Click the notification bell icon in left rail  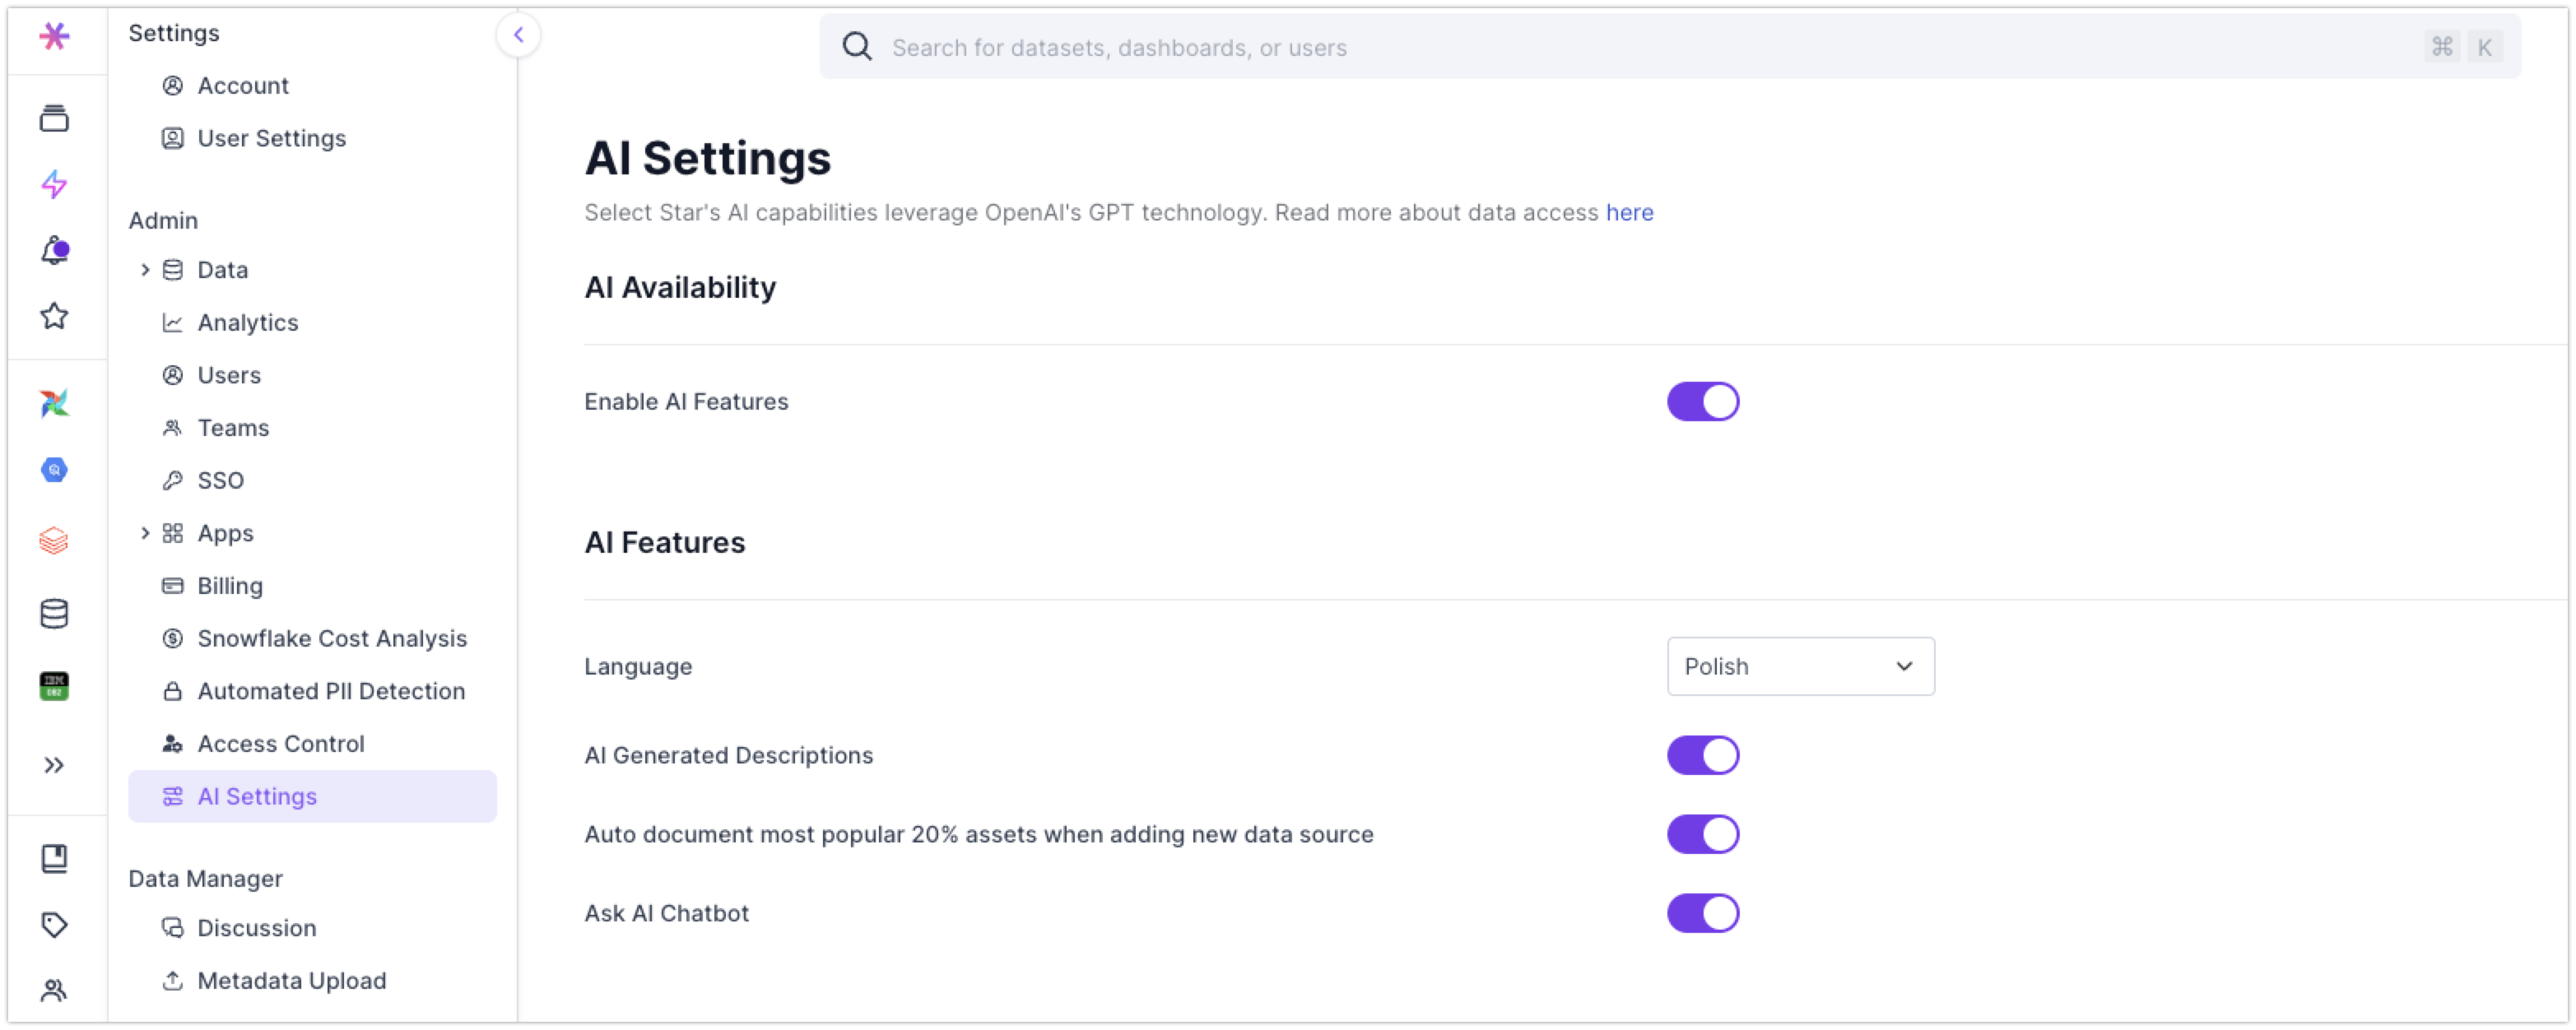tap(55, 250)
